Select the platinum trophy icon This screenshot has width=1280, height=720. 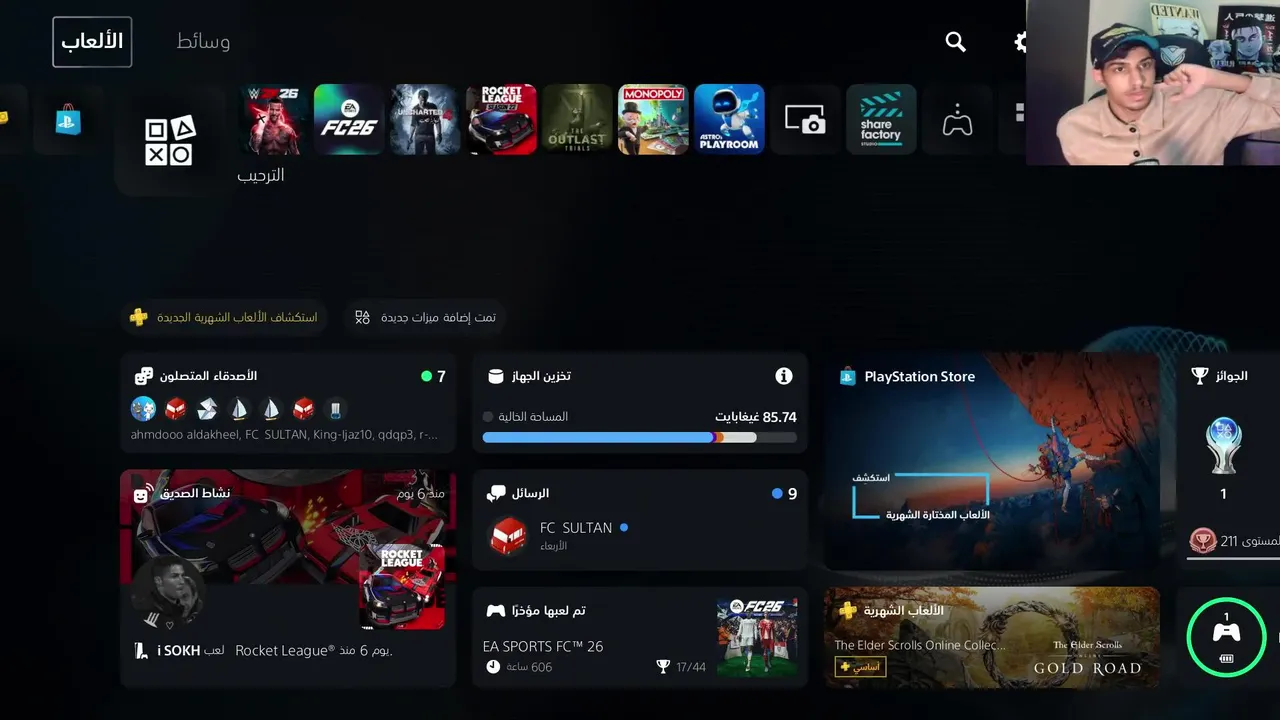[x=1223, y=445]
